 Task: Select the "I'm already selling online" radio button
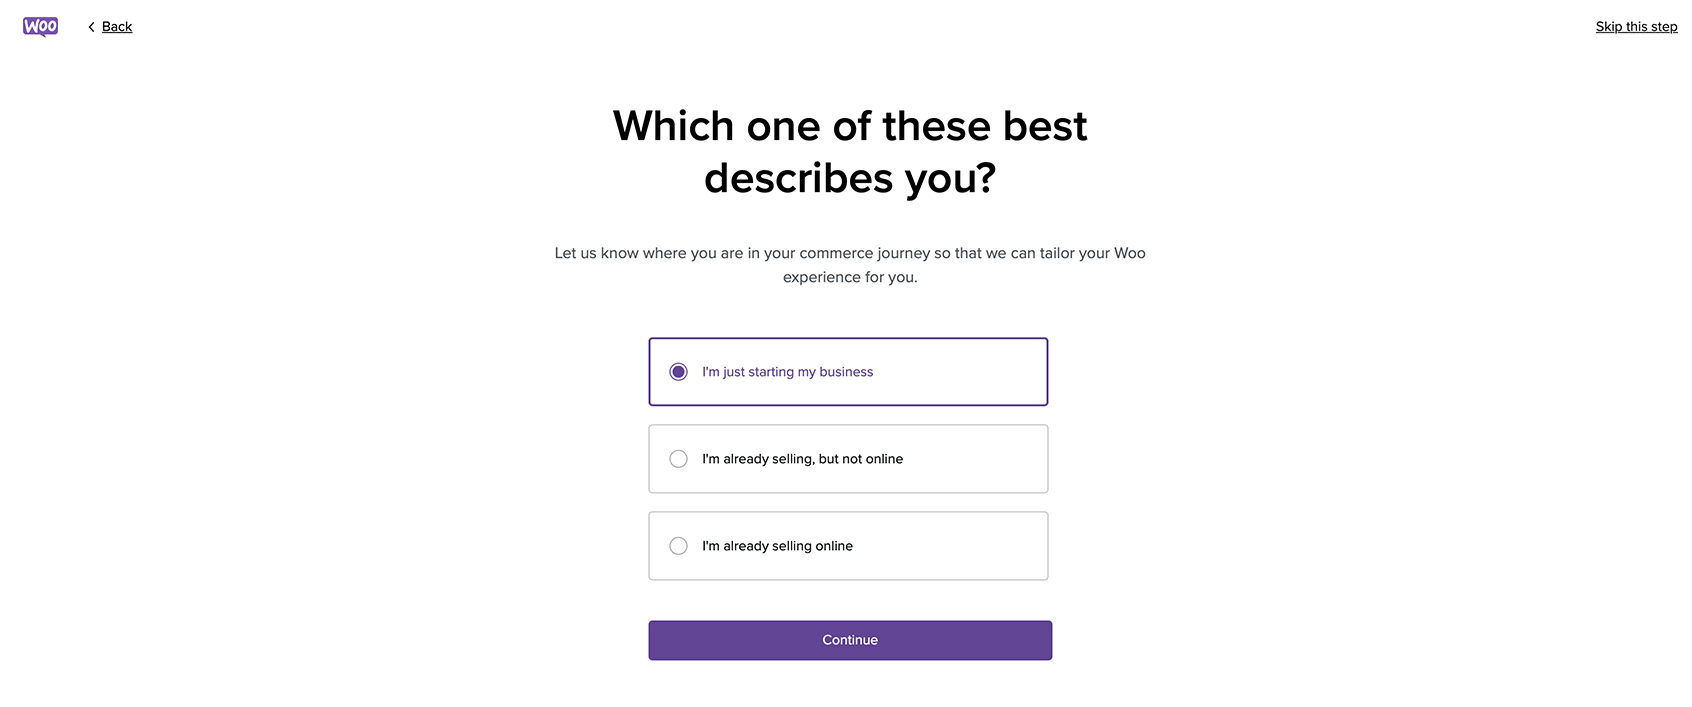(678, 546)
